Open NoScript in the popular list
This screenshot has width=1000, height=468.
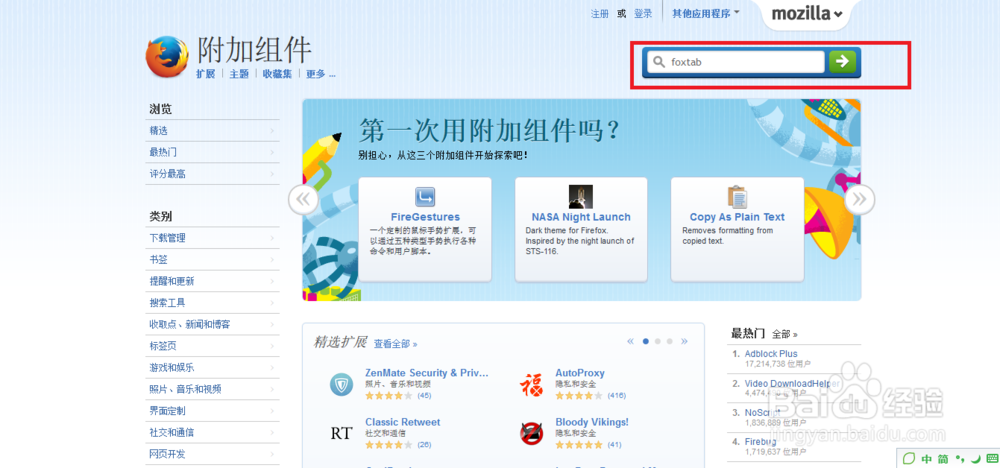[761, 413]
